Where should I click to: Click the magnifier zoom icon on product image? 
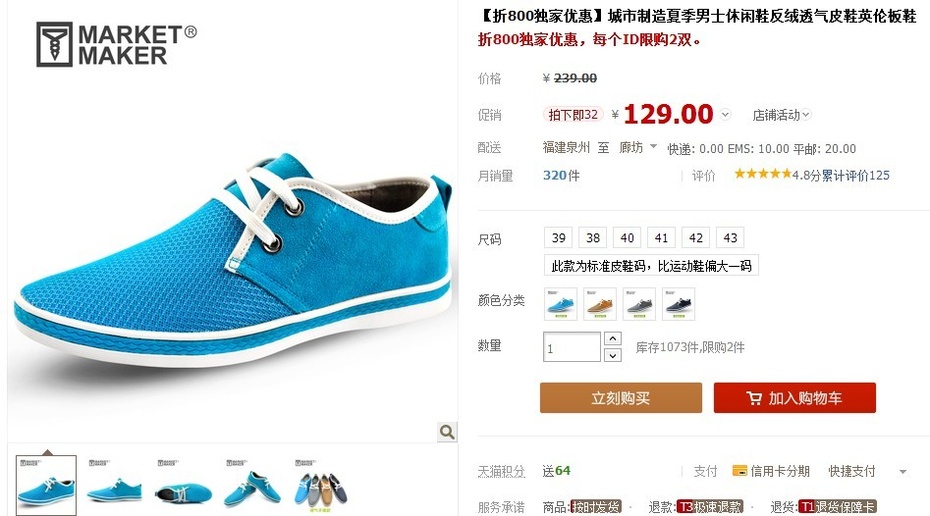pos(447,432)
